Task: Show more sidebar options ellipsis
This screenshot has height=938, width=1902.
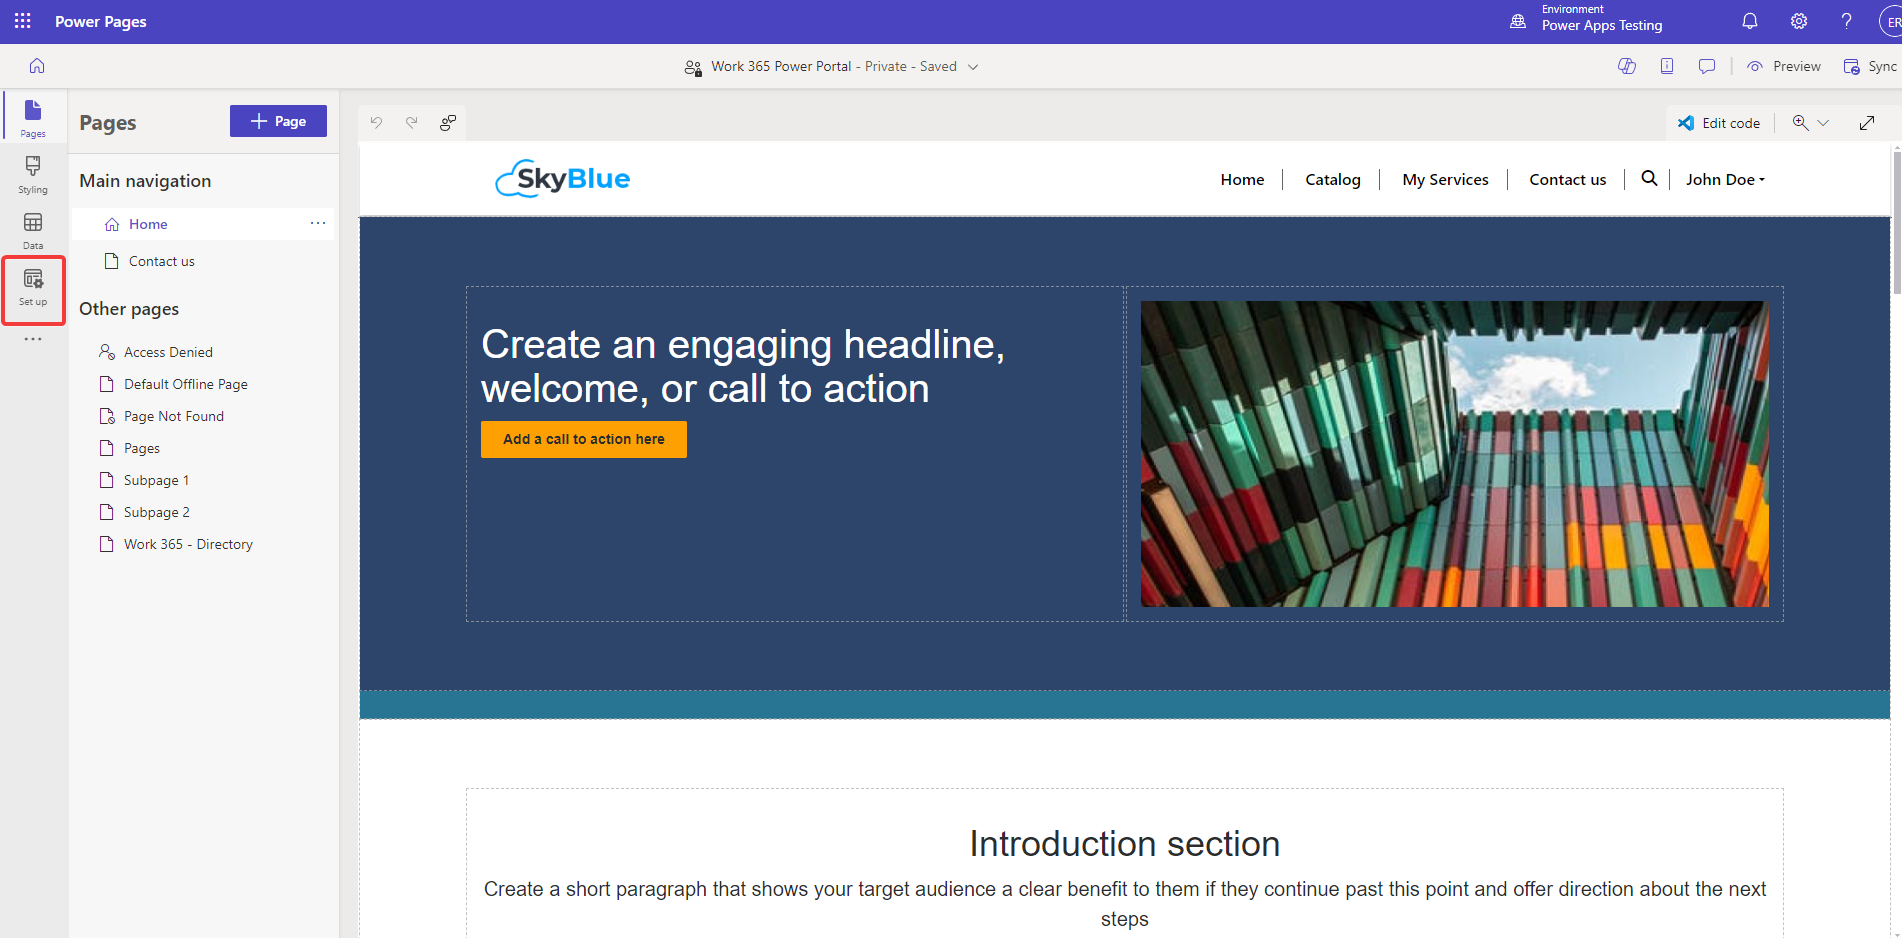Action: pyautogui.click(x=33, y=339)
